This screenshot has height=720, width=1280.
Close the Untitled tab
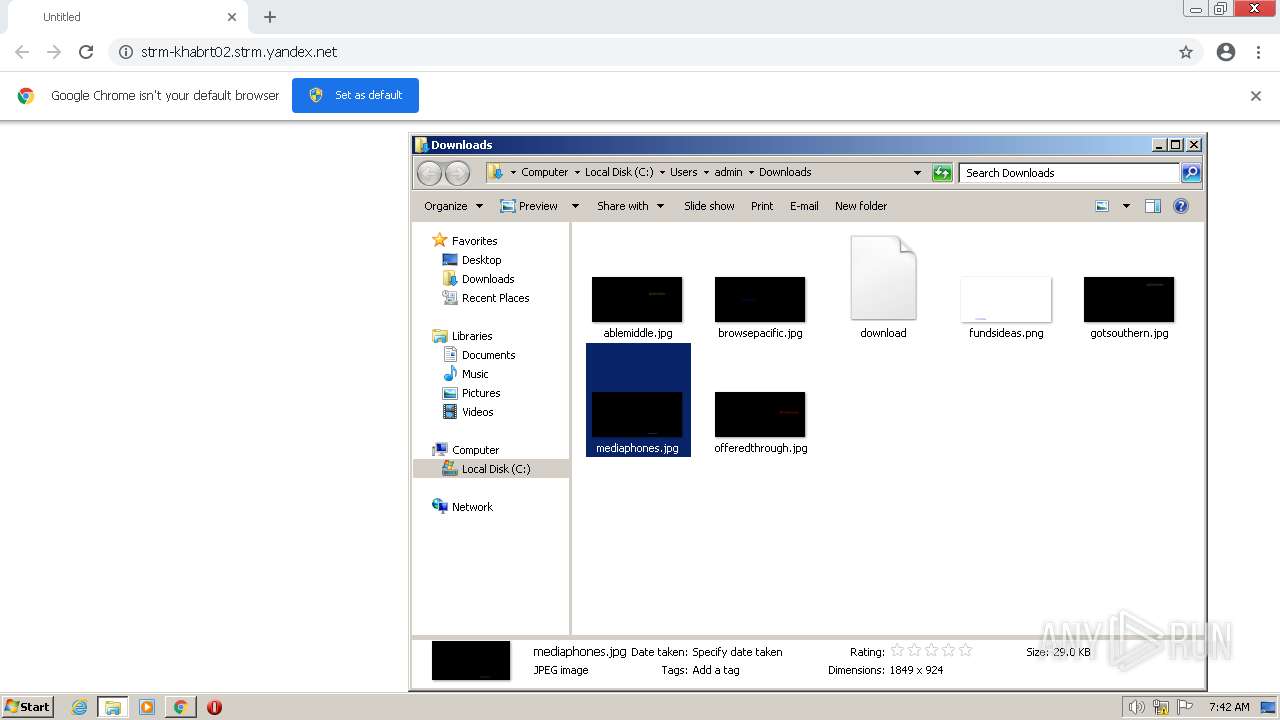click(x=232, y=17)
